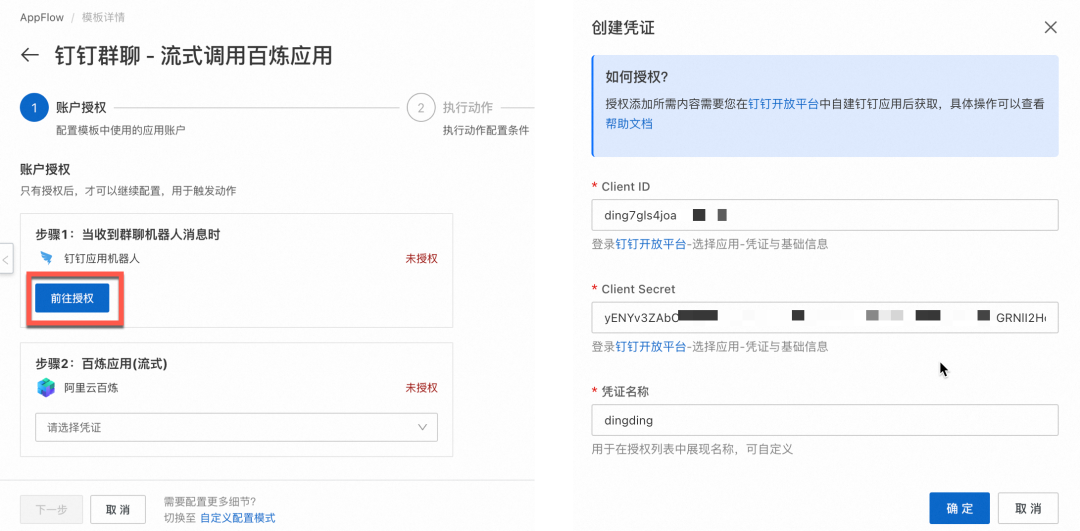
Task: Close the 创建凭证 dialog with the X icon
Action: click(1050, 27)
